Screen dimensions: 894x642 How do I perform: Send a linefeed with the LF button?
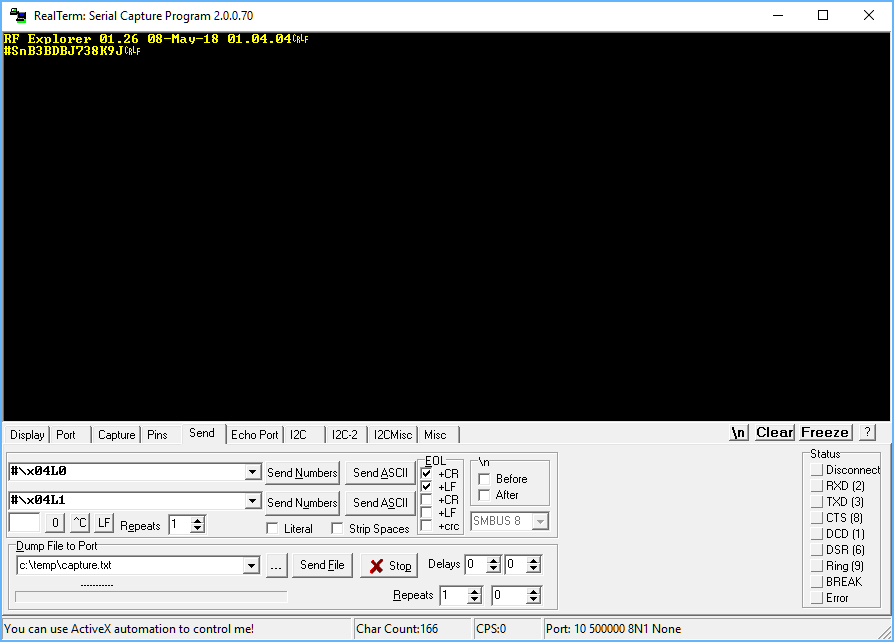(x=102, y=521)
